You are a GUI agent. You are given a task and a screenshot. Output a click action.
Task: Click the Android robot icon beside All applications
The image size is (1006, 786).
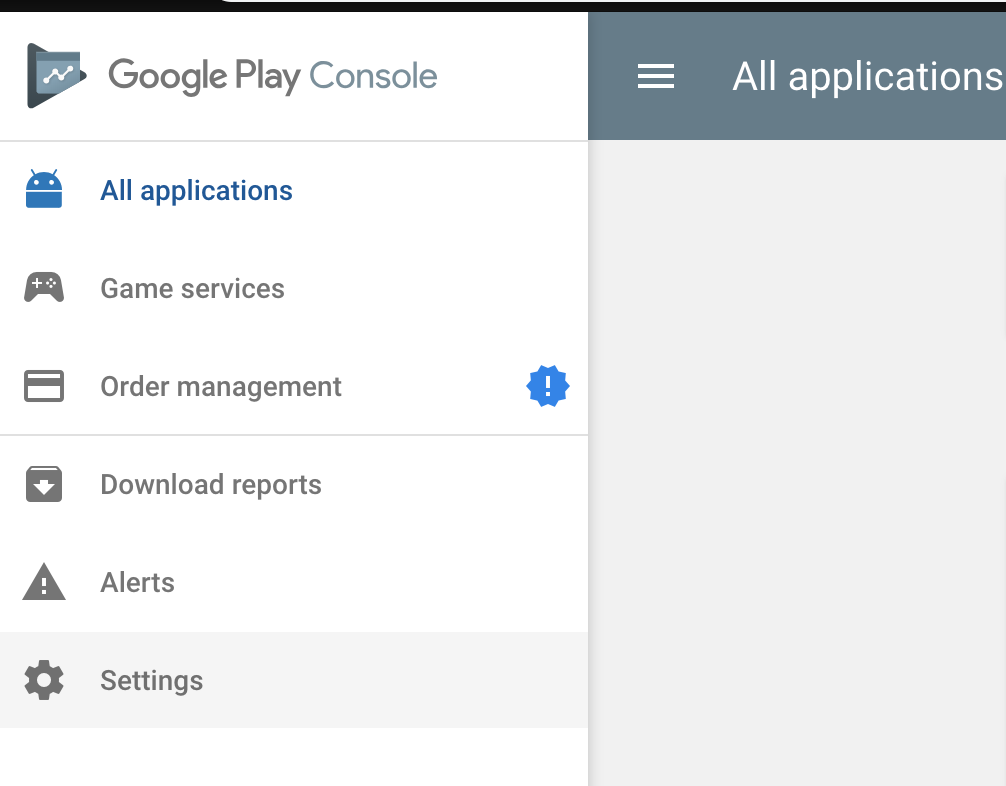tap(44, 189)
